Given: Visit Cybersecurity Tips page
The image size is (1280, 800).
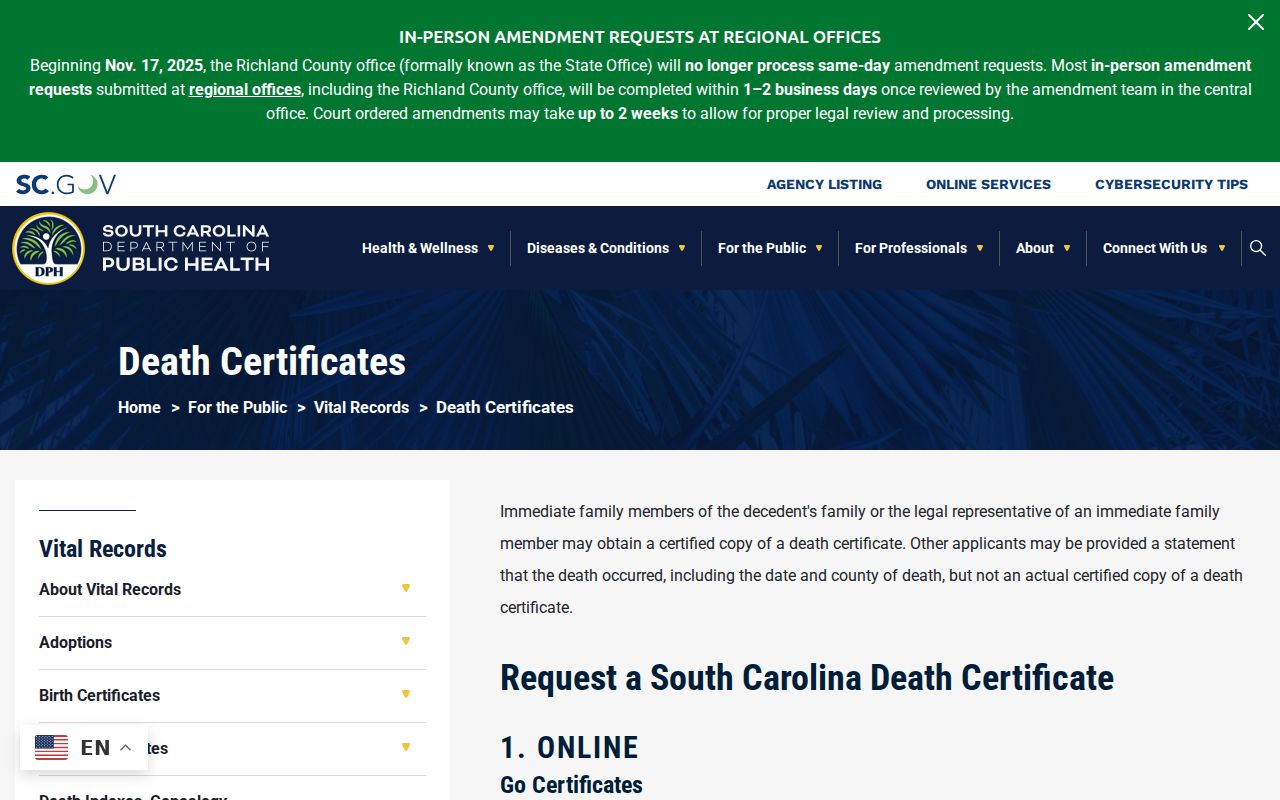Looking at the screenshot, I should pos(1171,184).
